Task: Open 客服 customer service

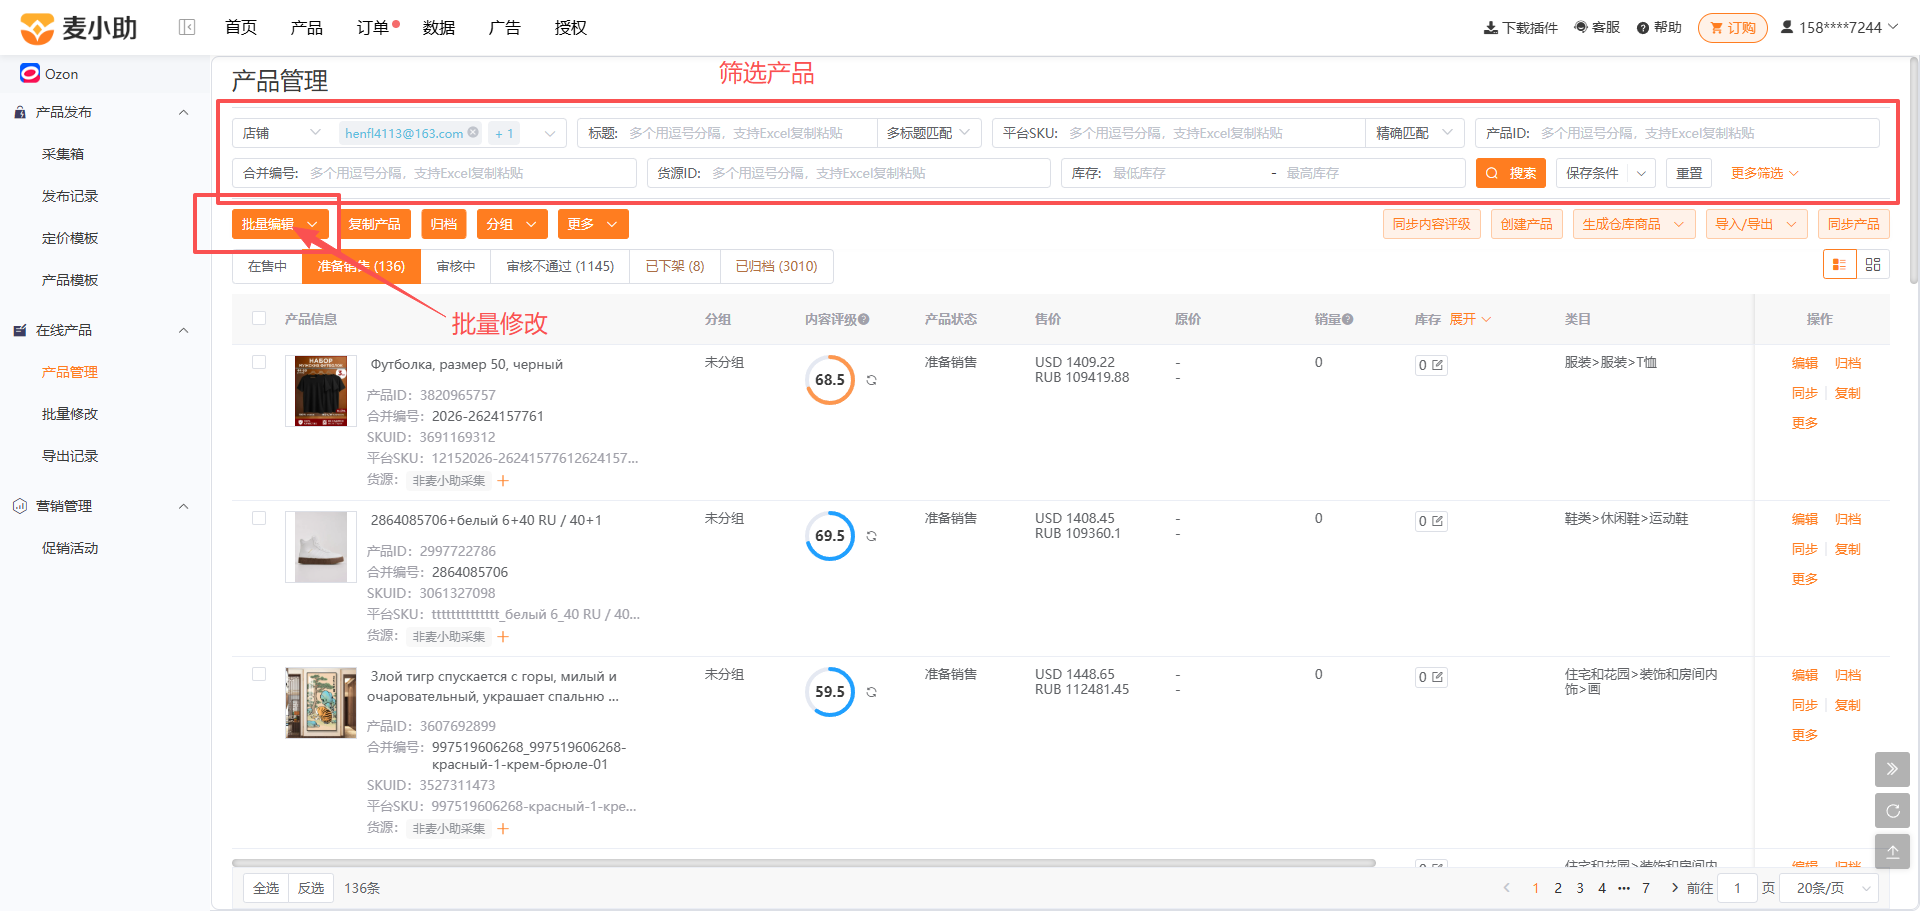Action: (x=1597, y=28)
